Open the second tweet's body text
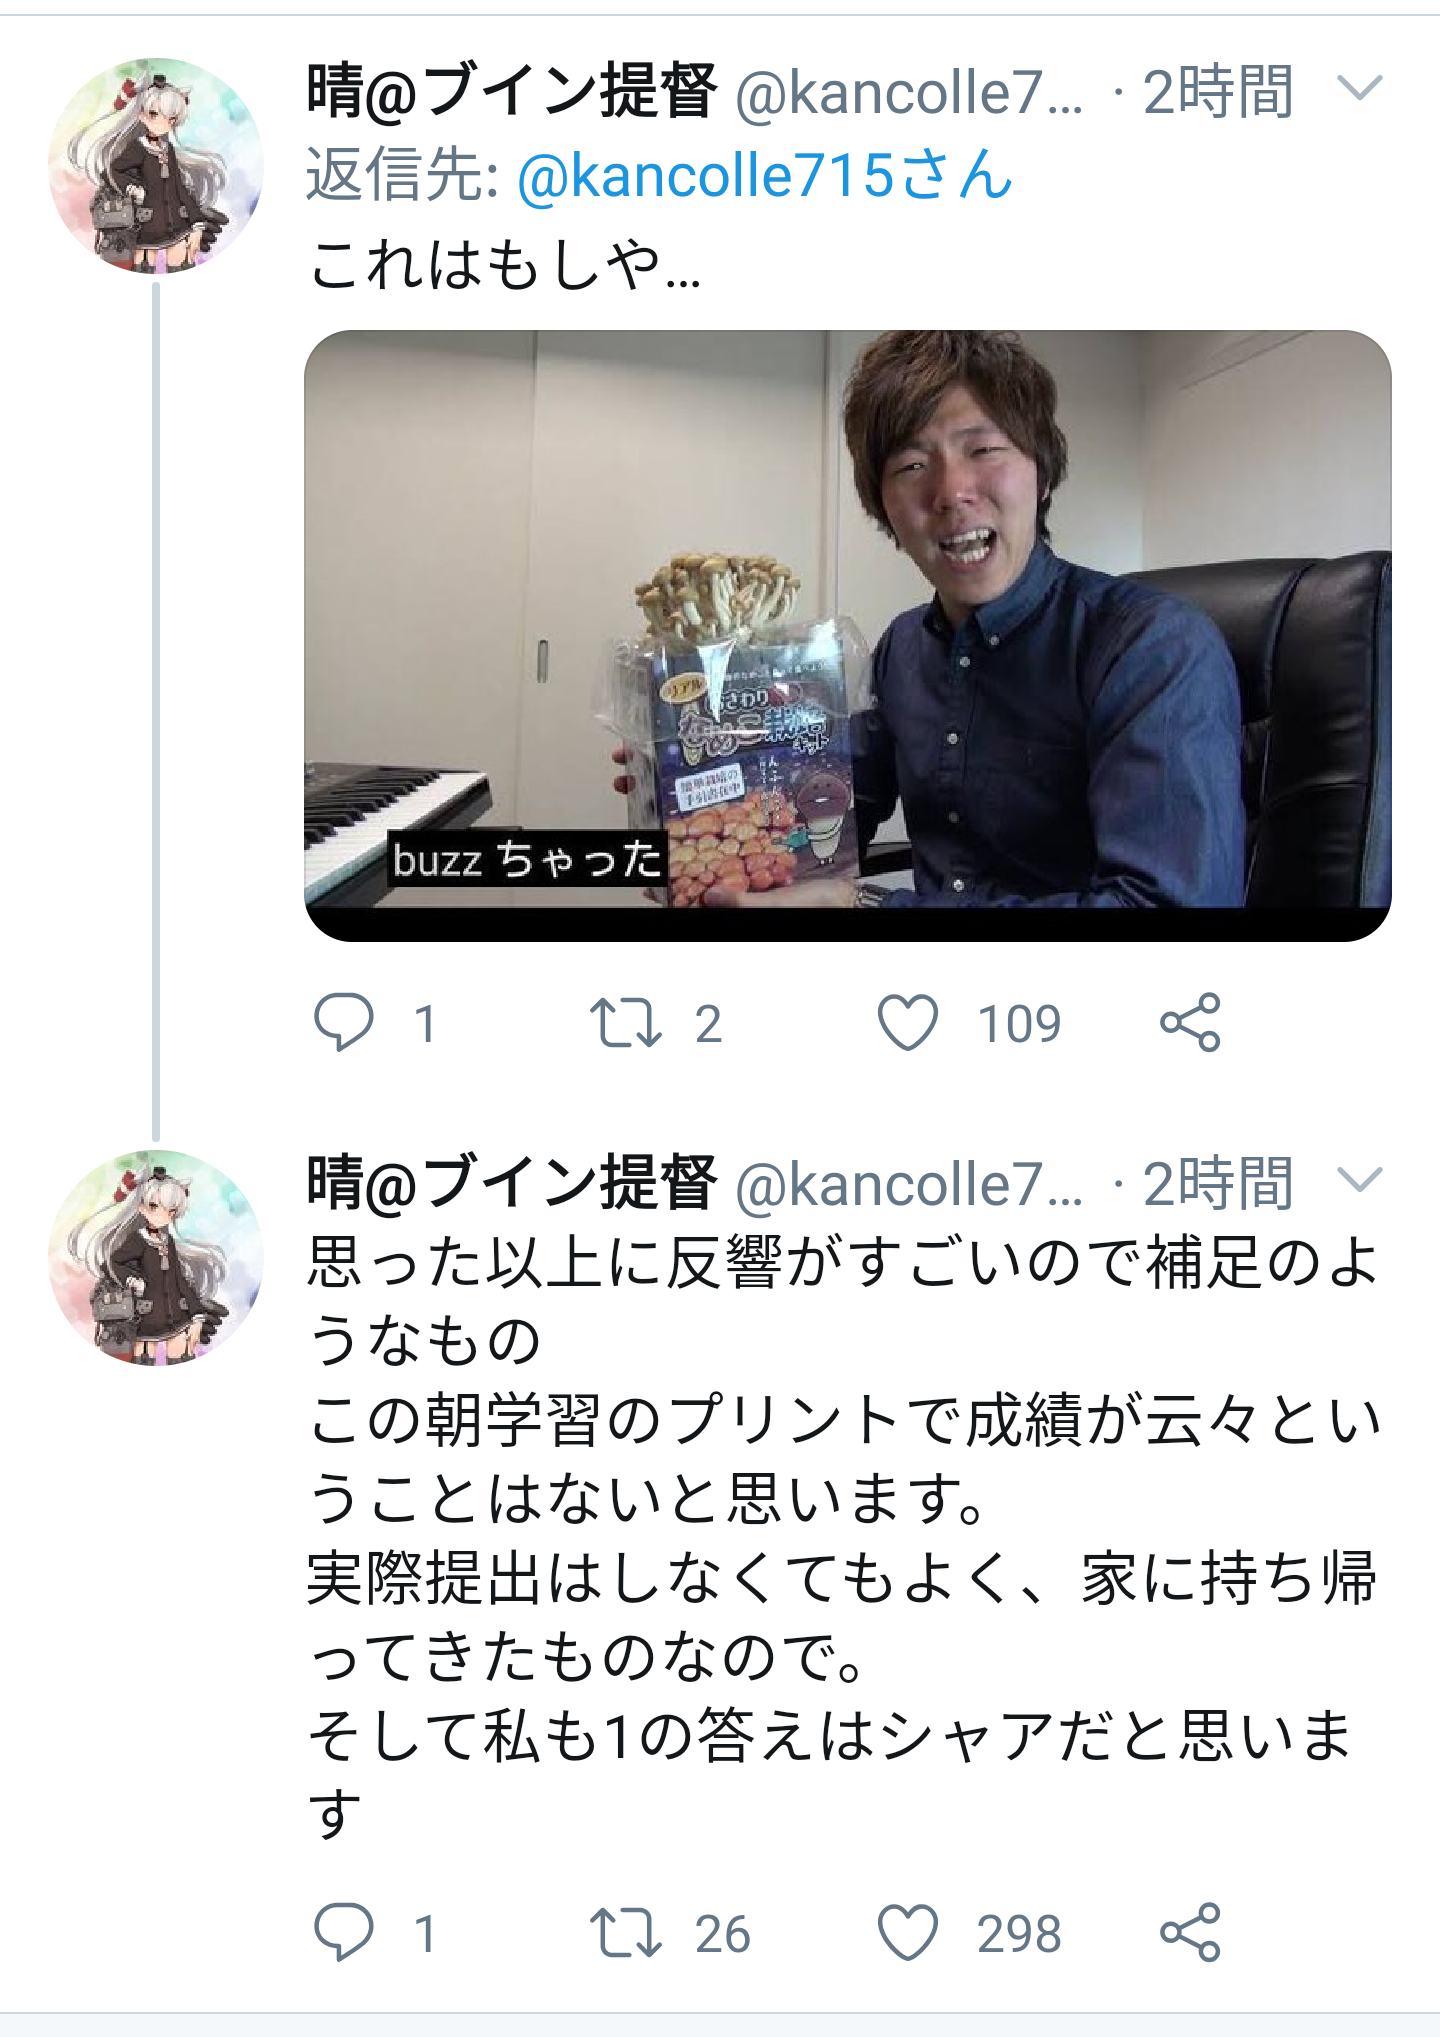Image resolution: width=1440 pixels, height=2037 pixels. point(845,1537)
